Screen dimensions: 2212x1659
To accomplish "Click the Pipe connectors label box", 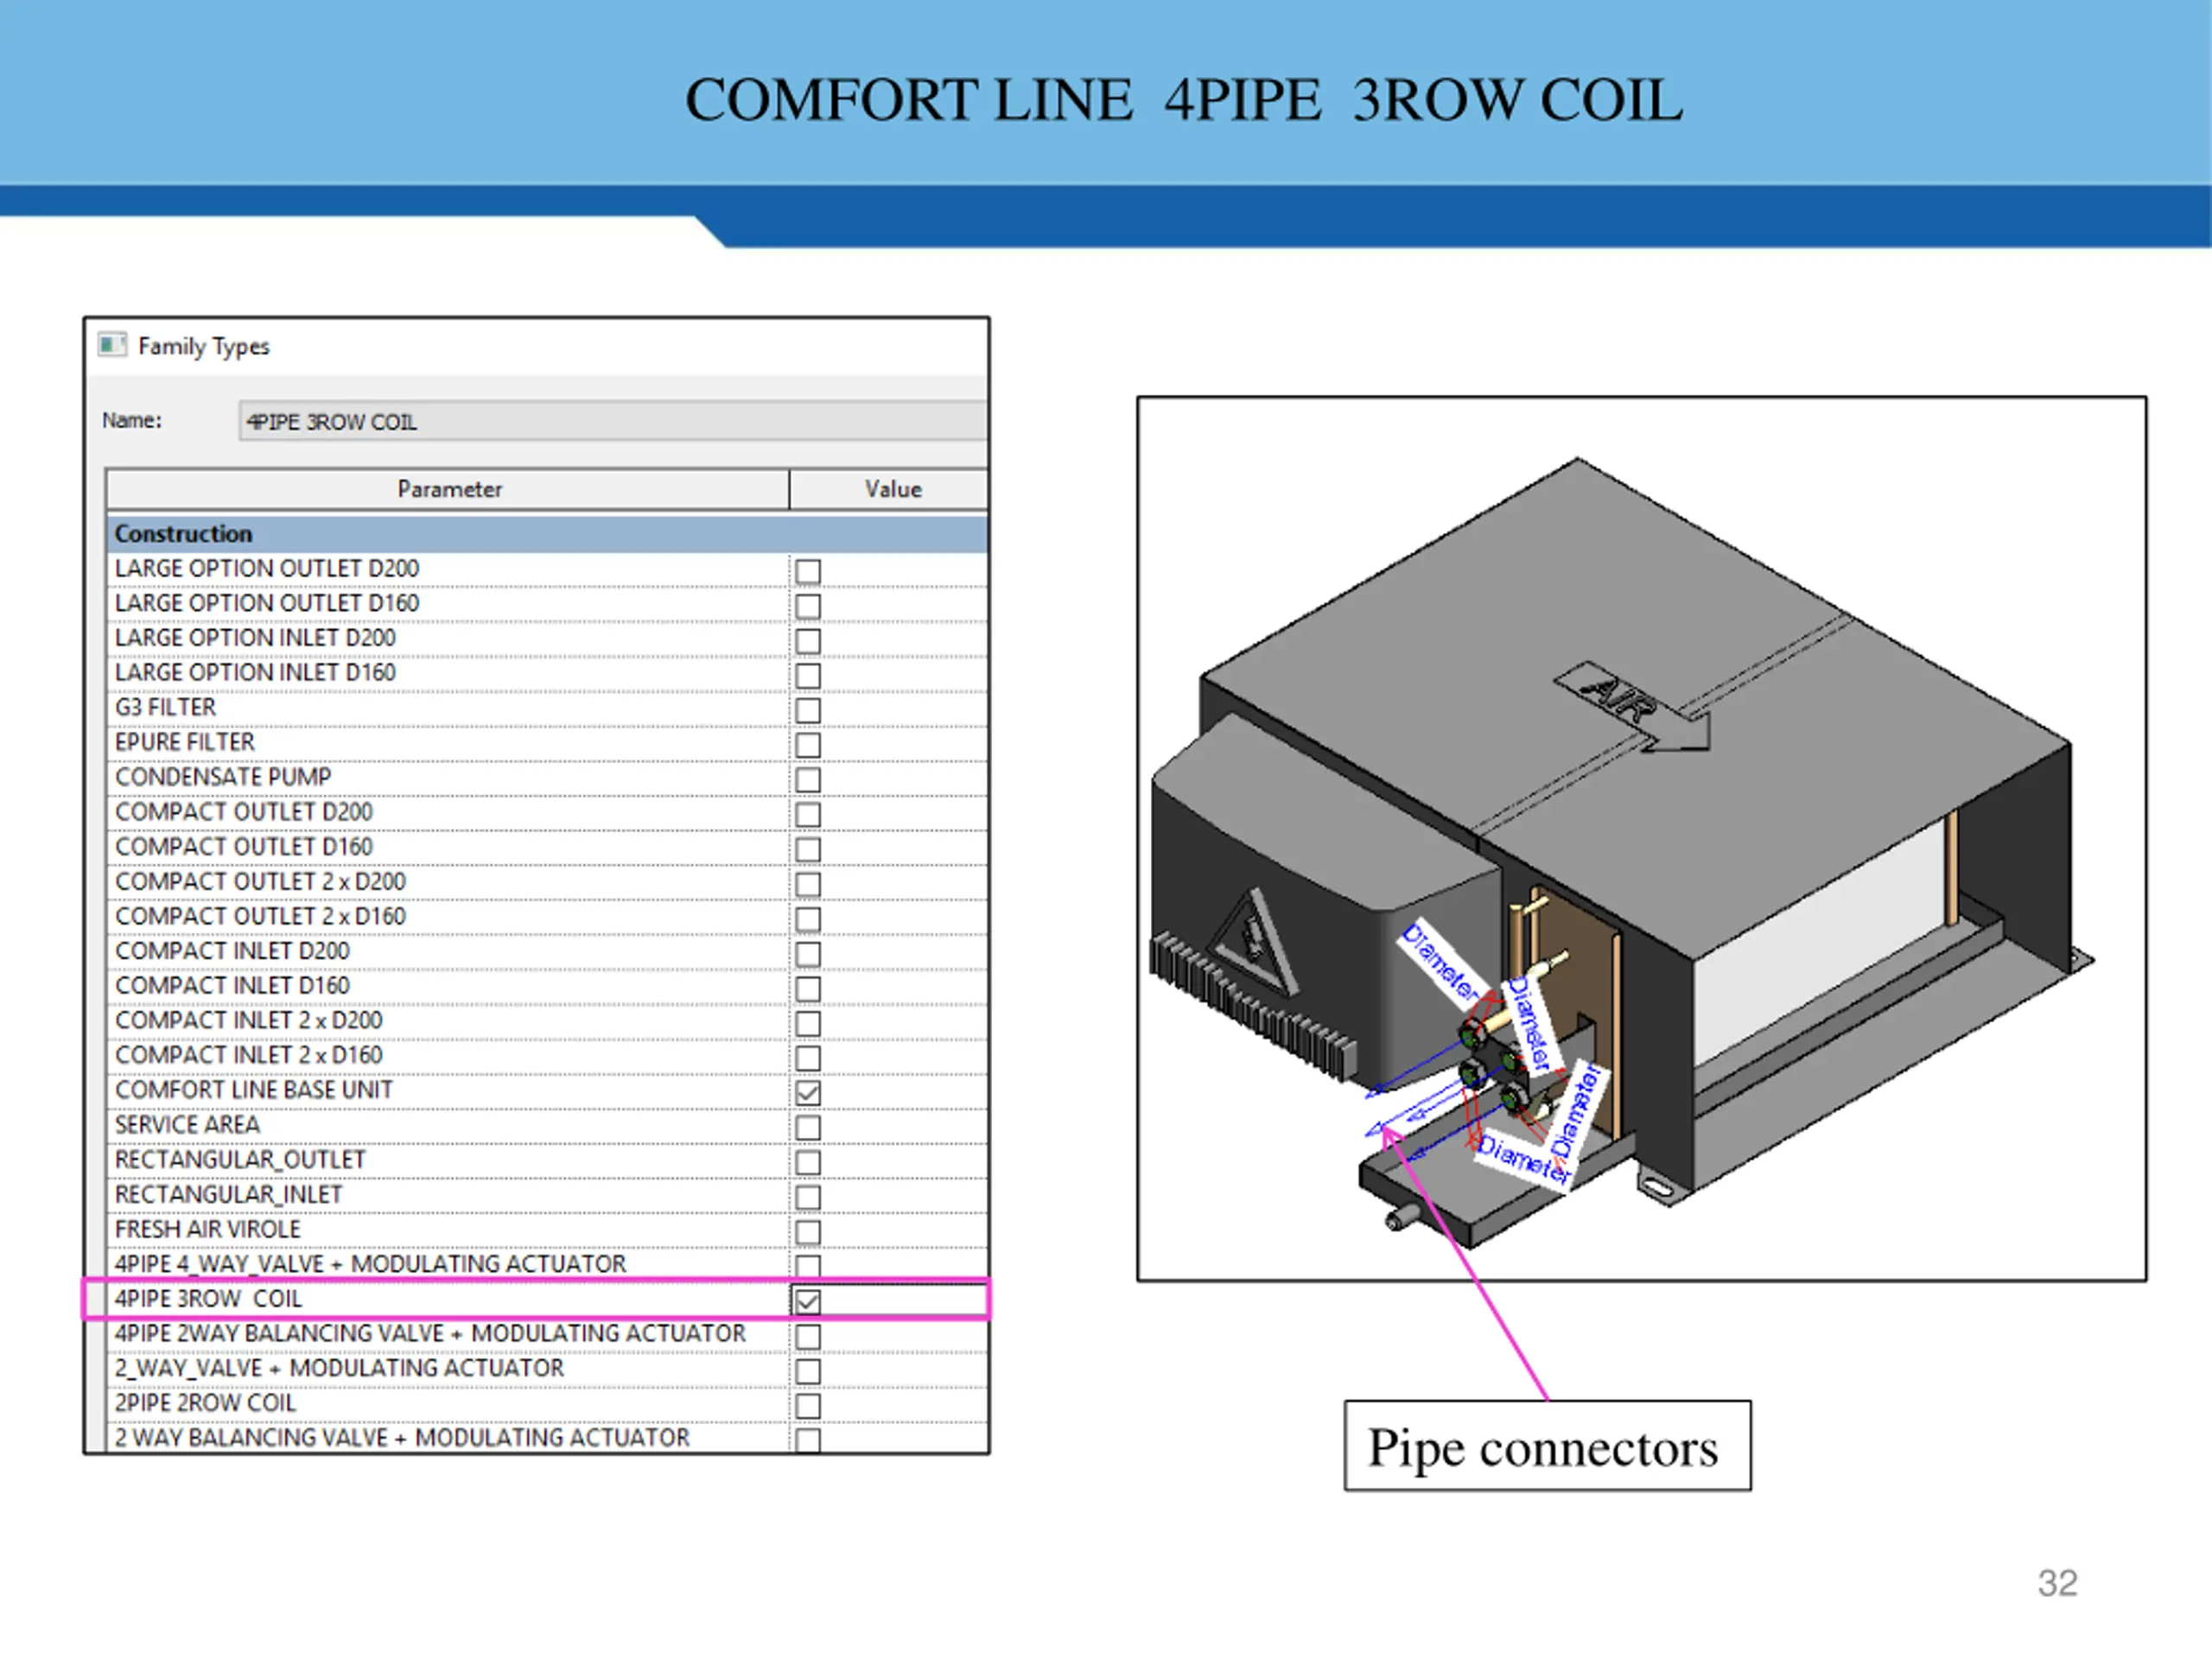I will pos(1547,1446).
